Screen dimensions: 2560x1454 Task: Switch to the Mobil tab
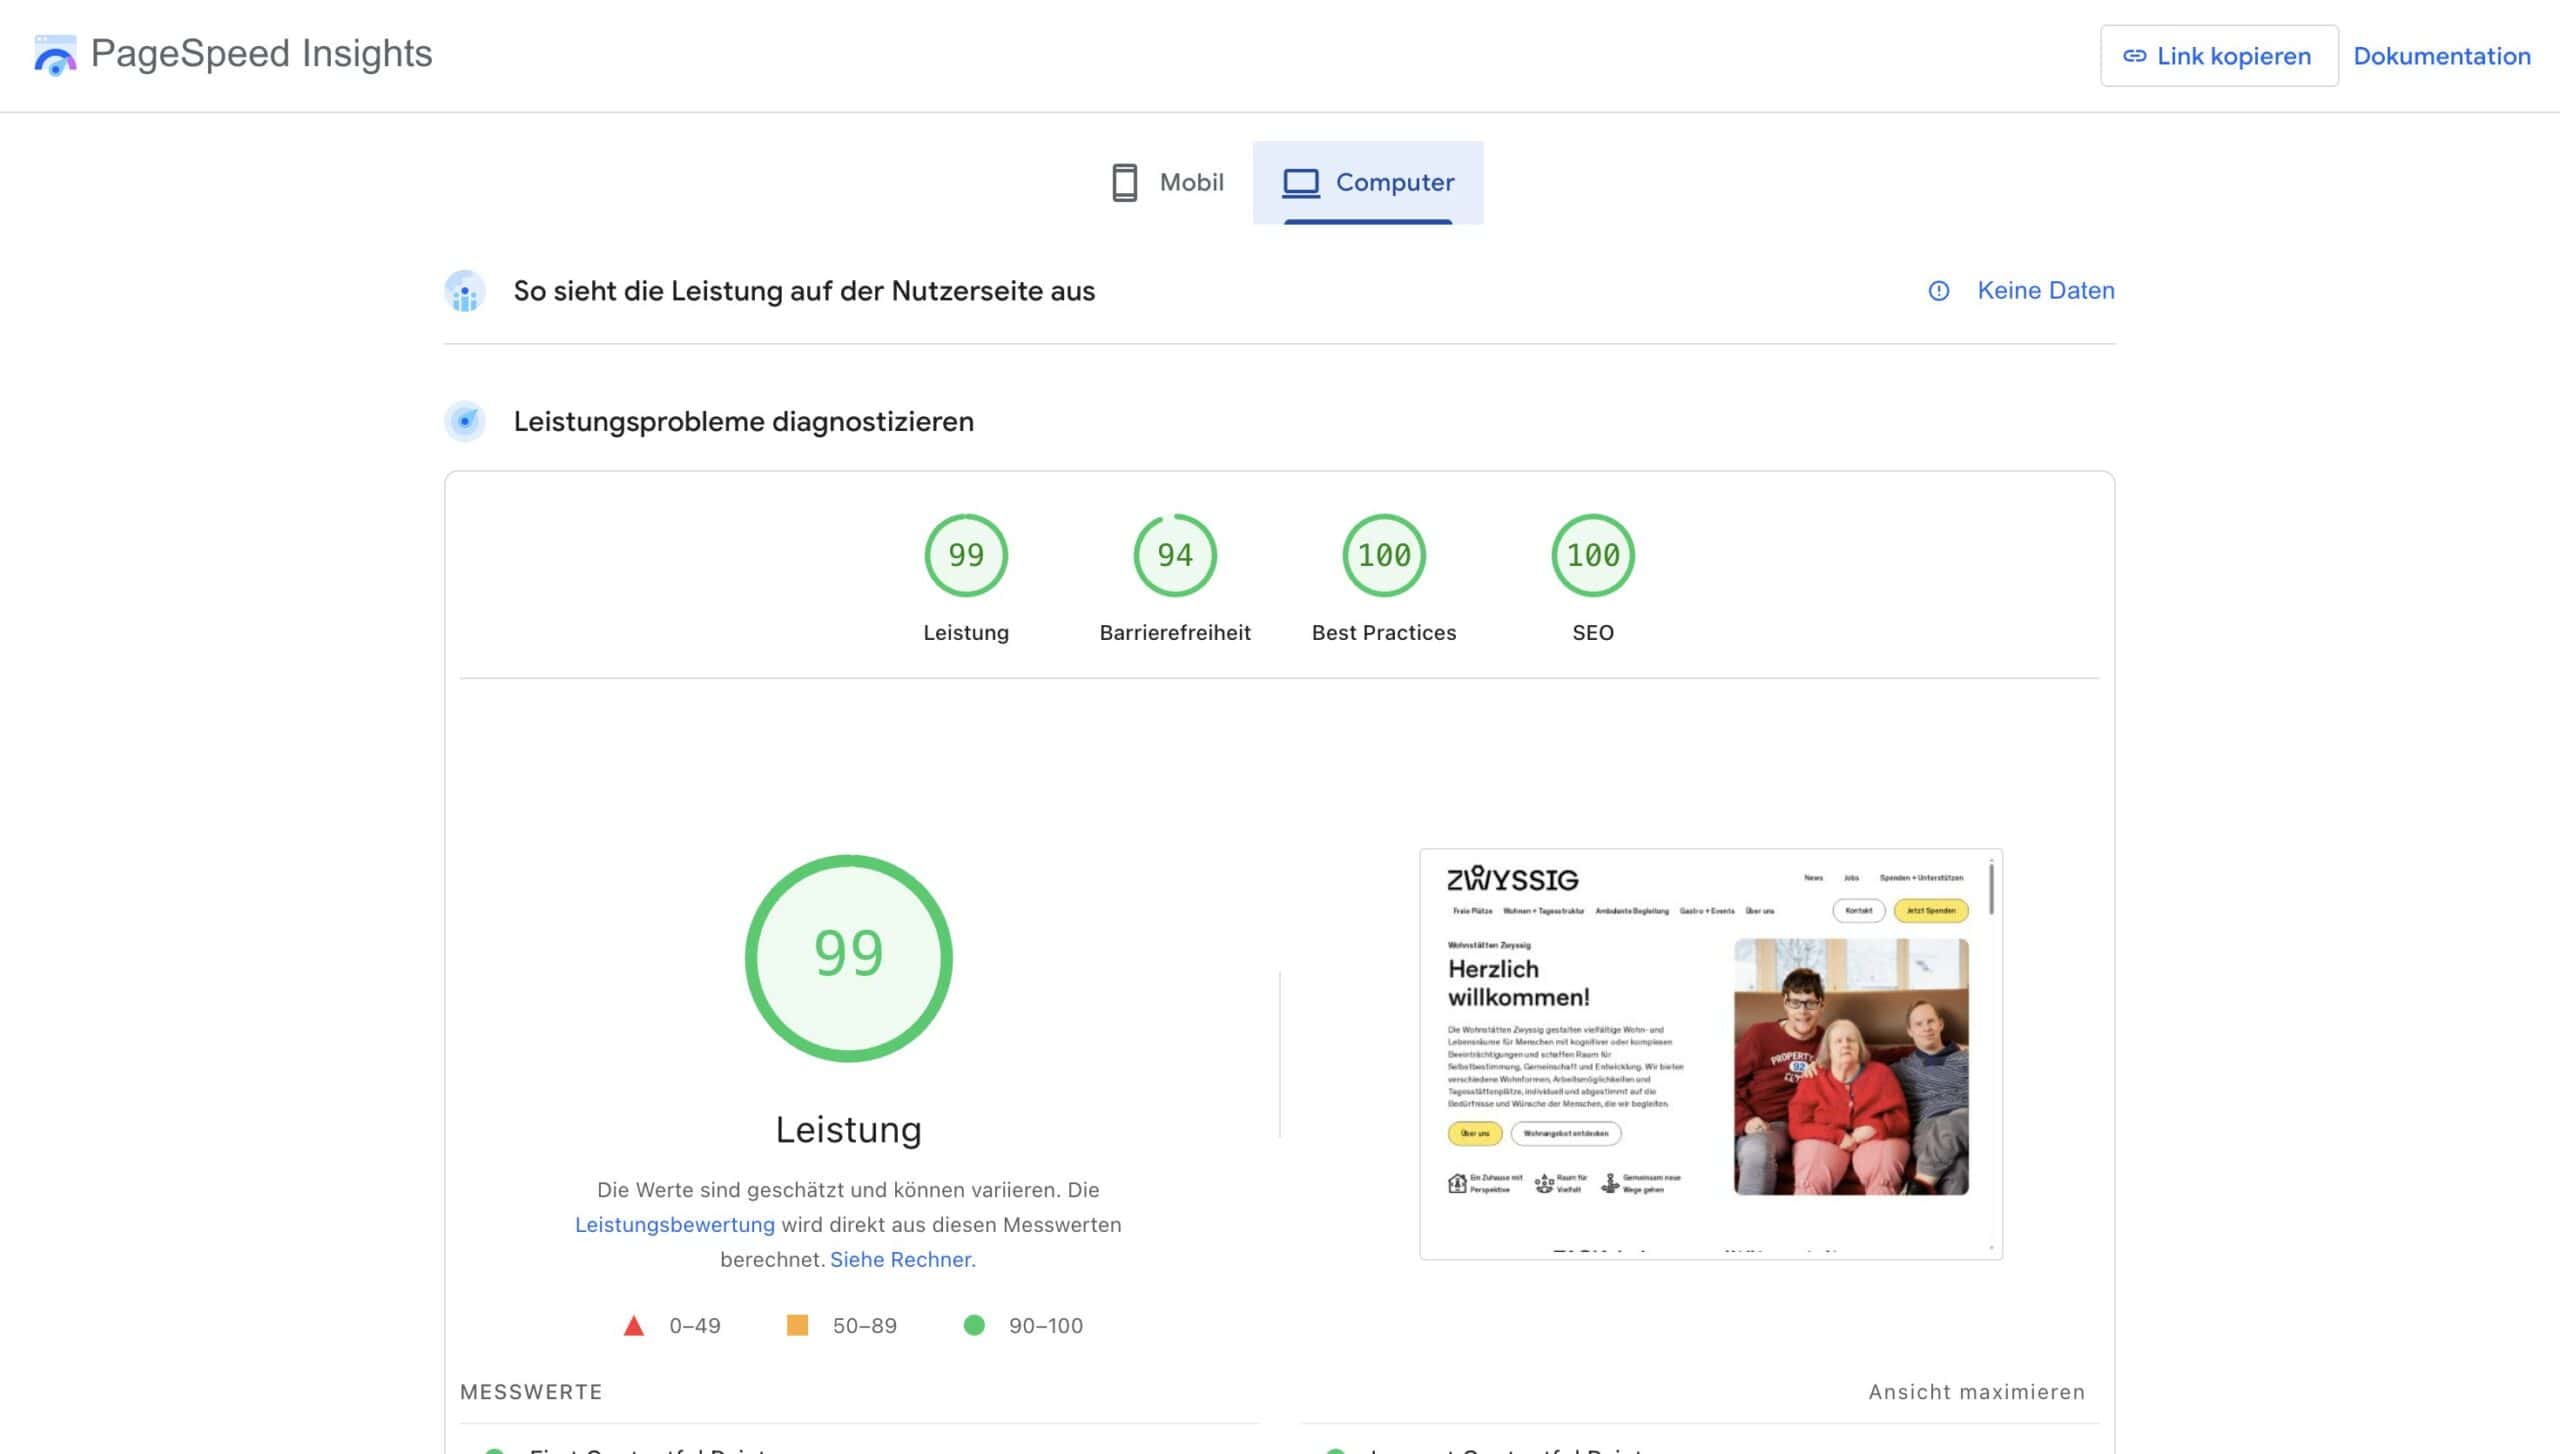(x=1168, y=183)
